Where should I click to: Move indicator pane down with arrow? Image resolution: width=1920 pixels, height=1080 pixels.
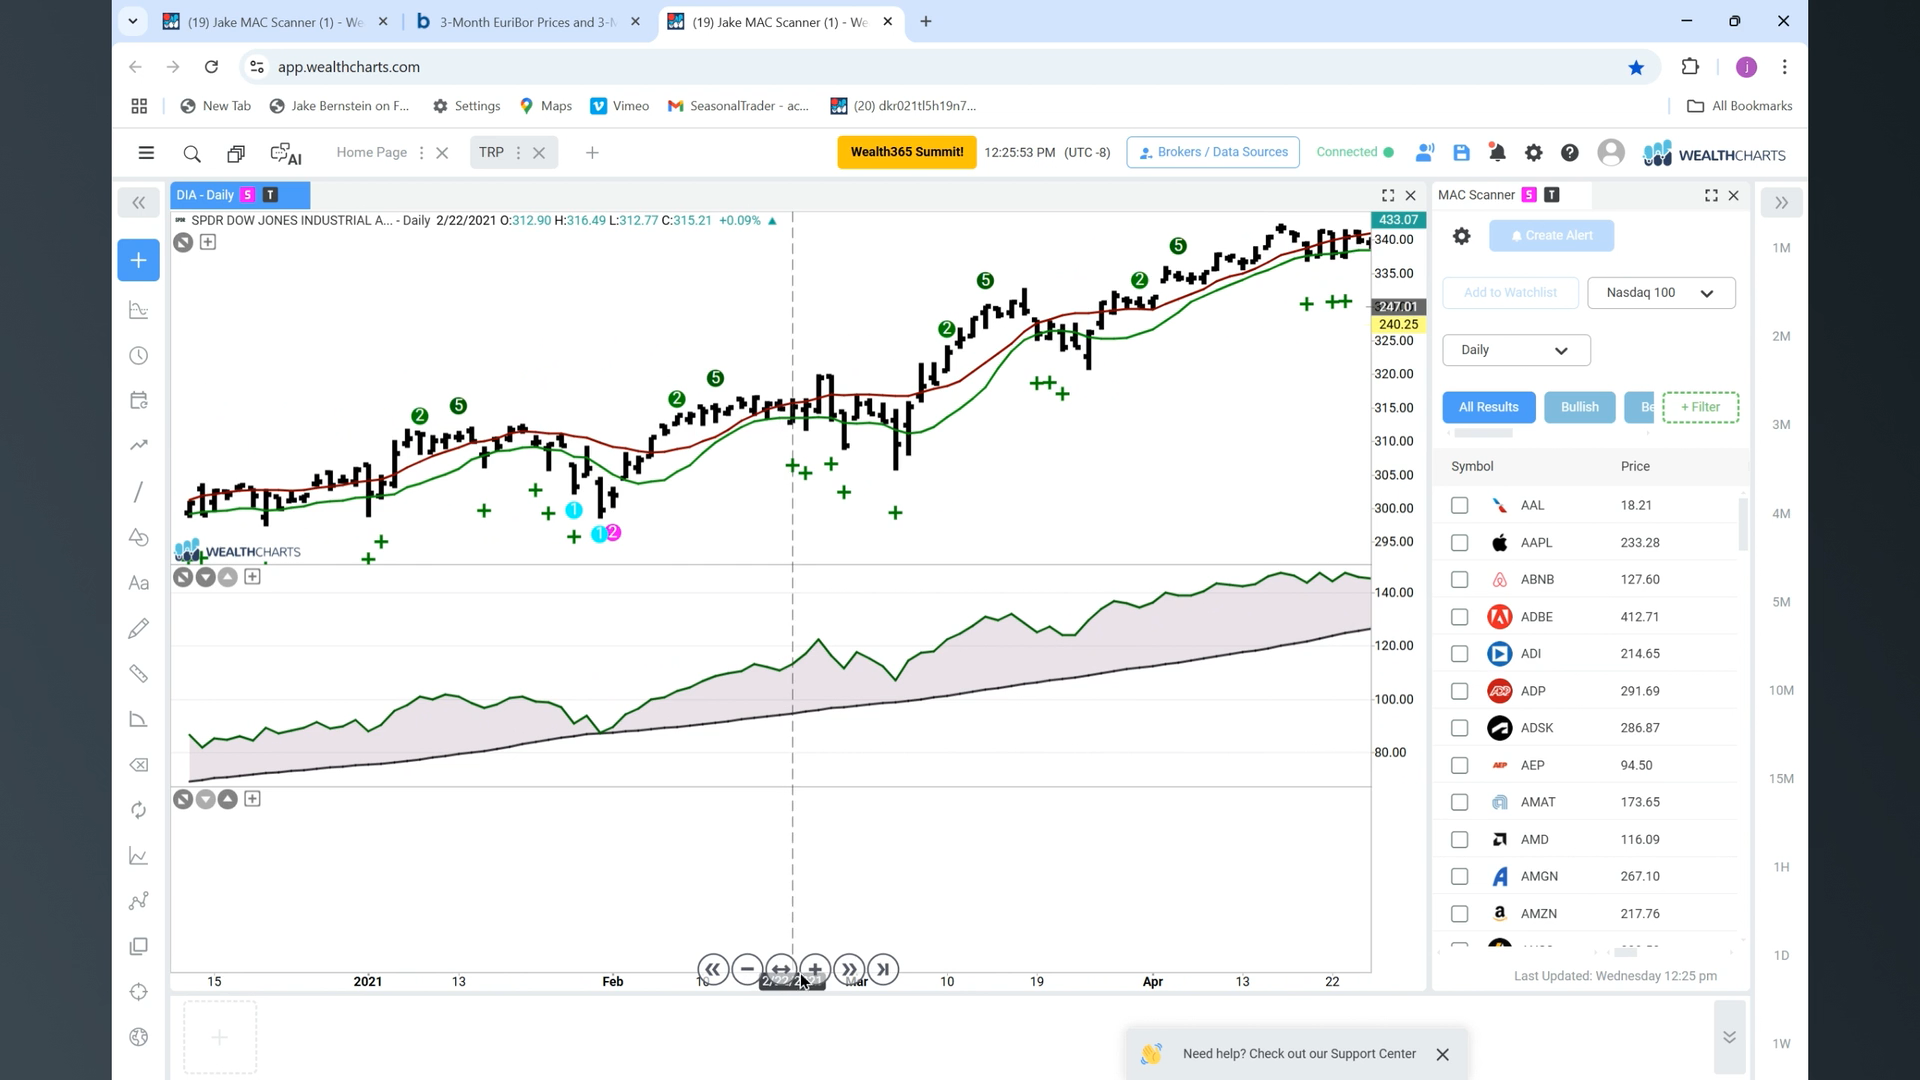click(206, 577)
